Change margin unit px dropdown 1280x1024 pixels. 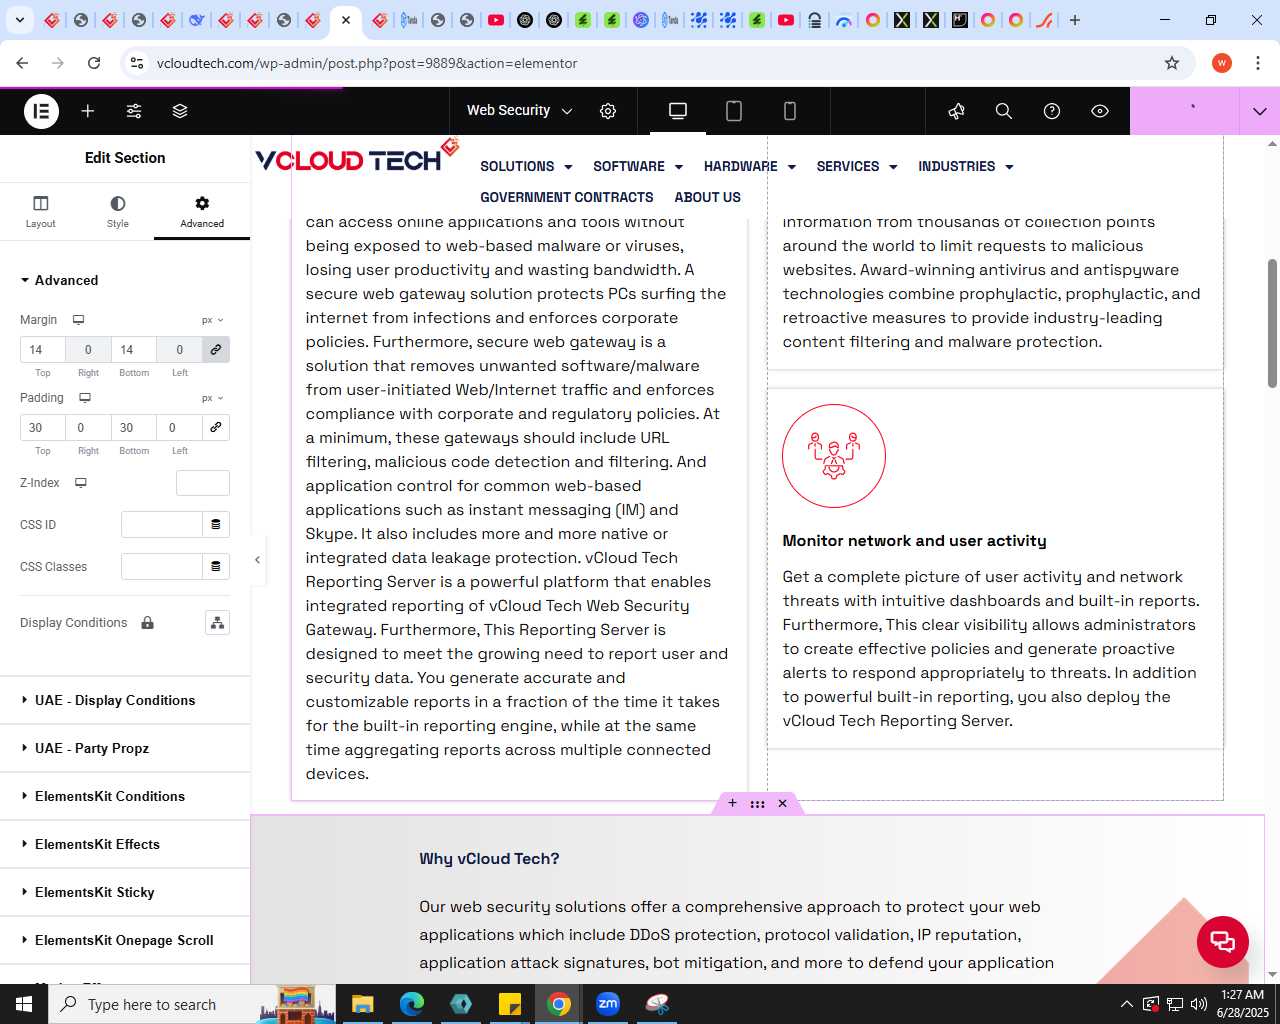pyautogui.click(x=212, y=320)
